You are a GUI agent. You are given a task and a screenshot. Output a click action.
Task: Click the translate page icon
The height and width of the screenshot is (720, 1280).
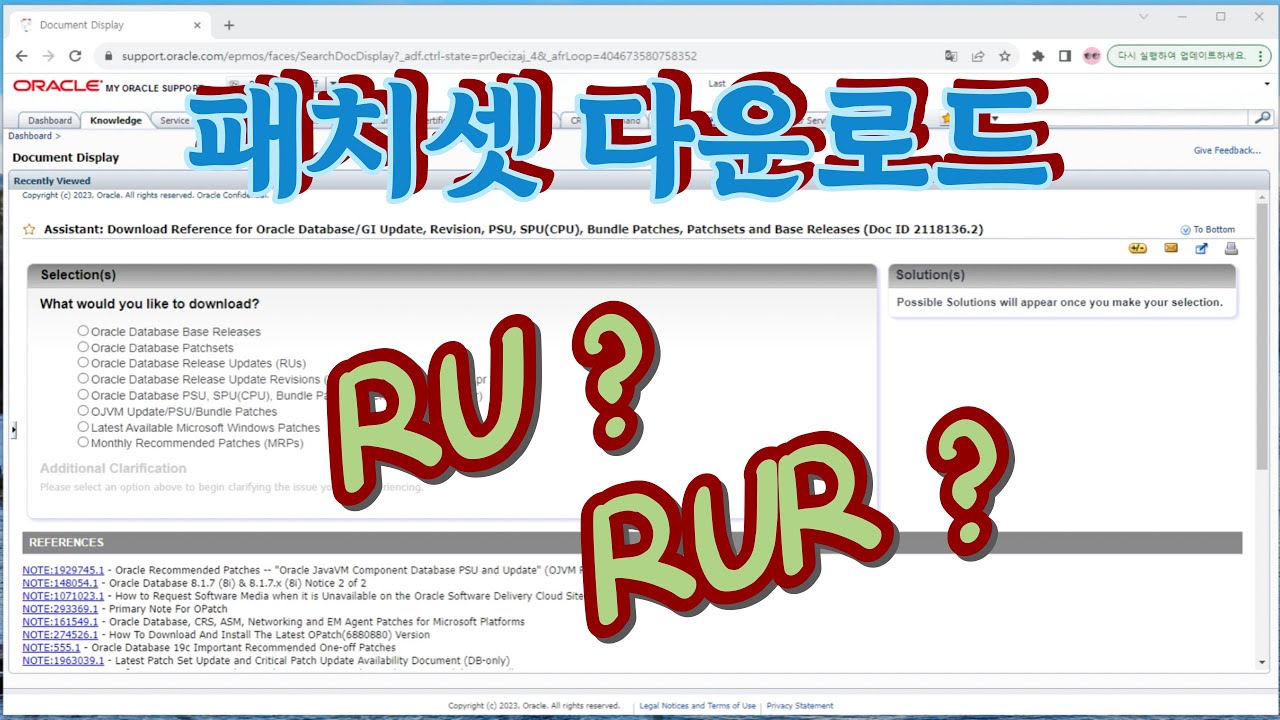[951, 56]
